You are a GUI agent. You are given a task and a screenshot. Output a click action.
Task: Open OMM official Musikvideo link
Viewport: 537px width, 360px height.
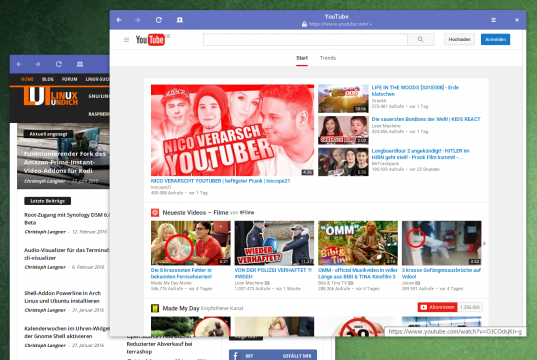pos(358,273)
